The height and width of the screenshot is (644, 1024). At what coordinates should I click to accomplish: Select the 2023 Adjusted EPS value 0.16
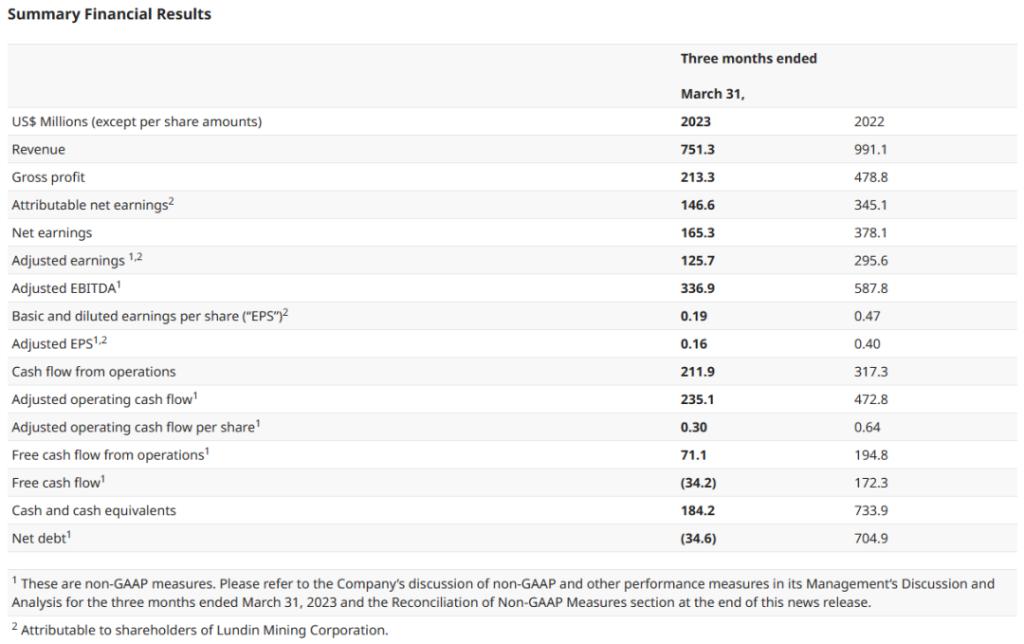[x=694, y=344]
